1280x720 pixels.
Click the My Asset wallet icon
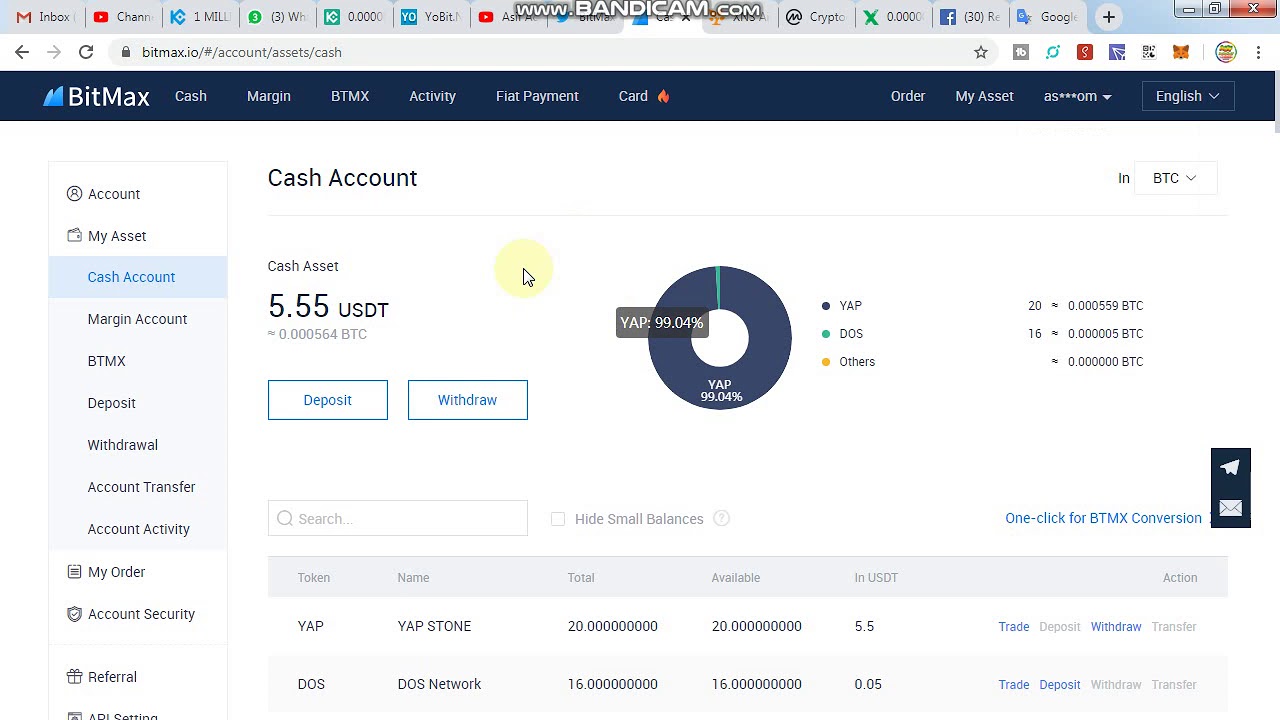[74, 235]
